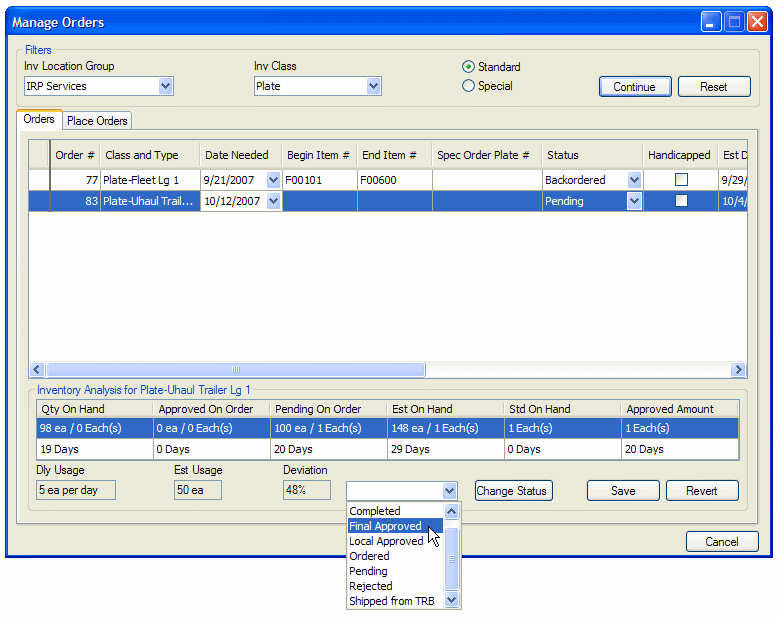Click the orders grid left scroll arrow
779x618 pixels.
coord(37,369)
